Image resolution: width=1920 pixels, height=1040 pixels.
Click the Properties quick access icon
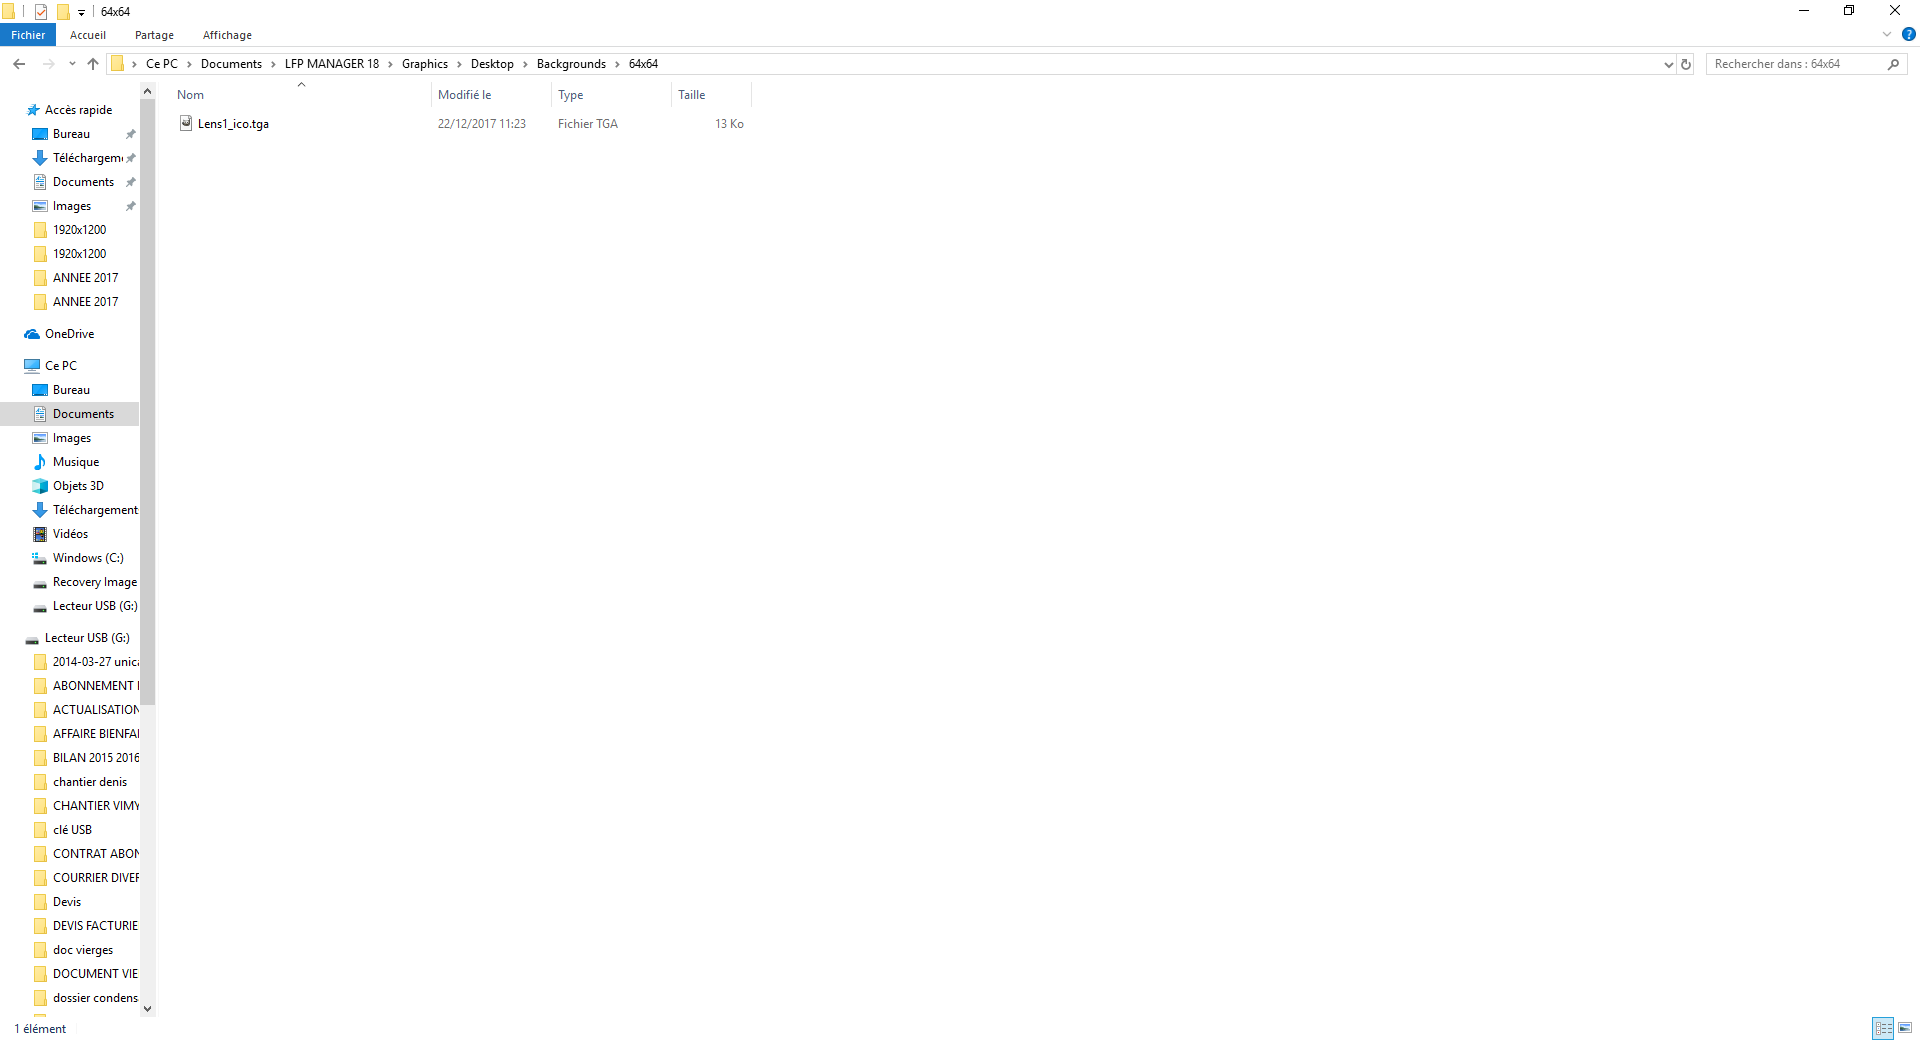point(41,12)
